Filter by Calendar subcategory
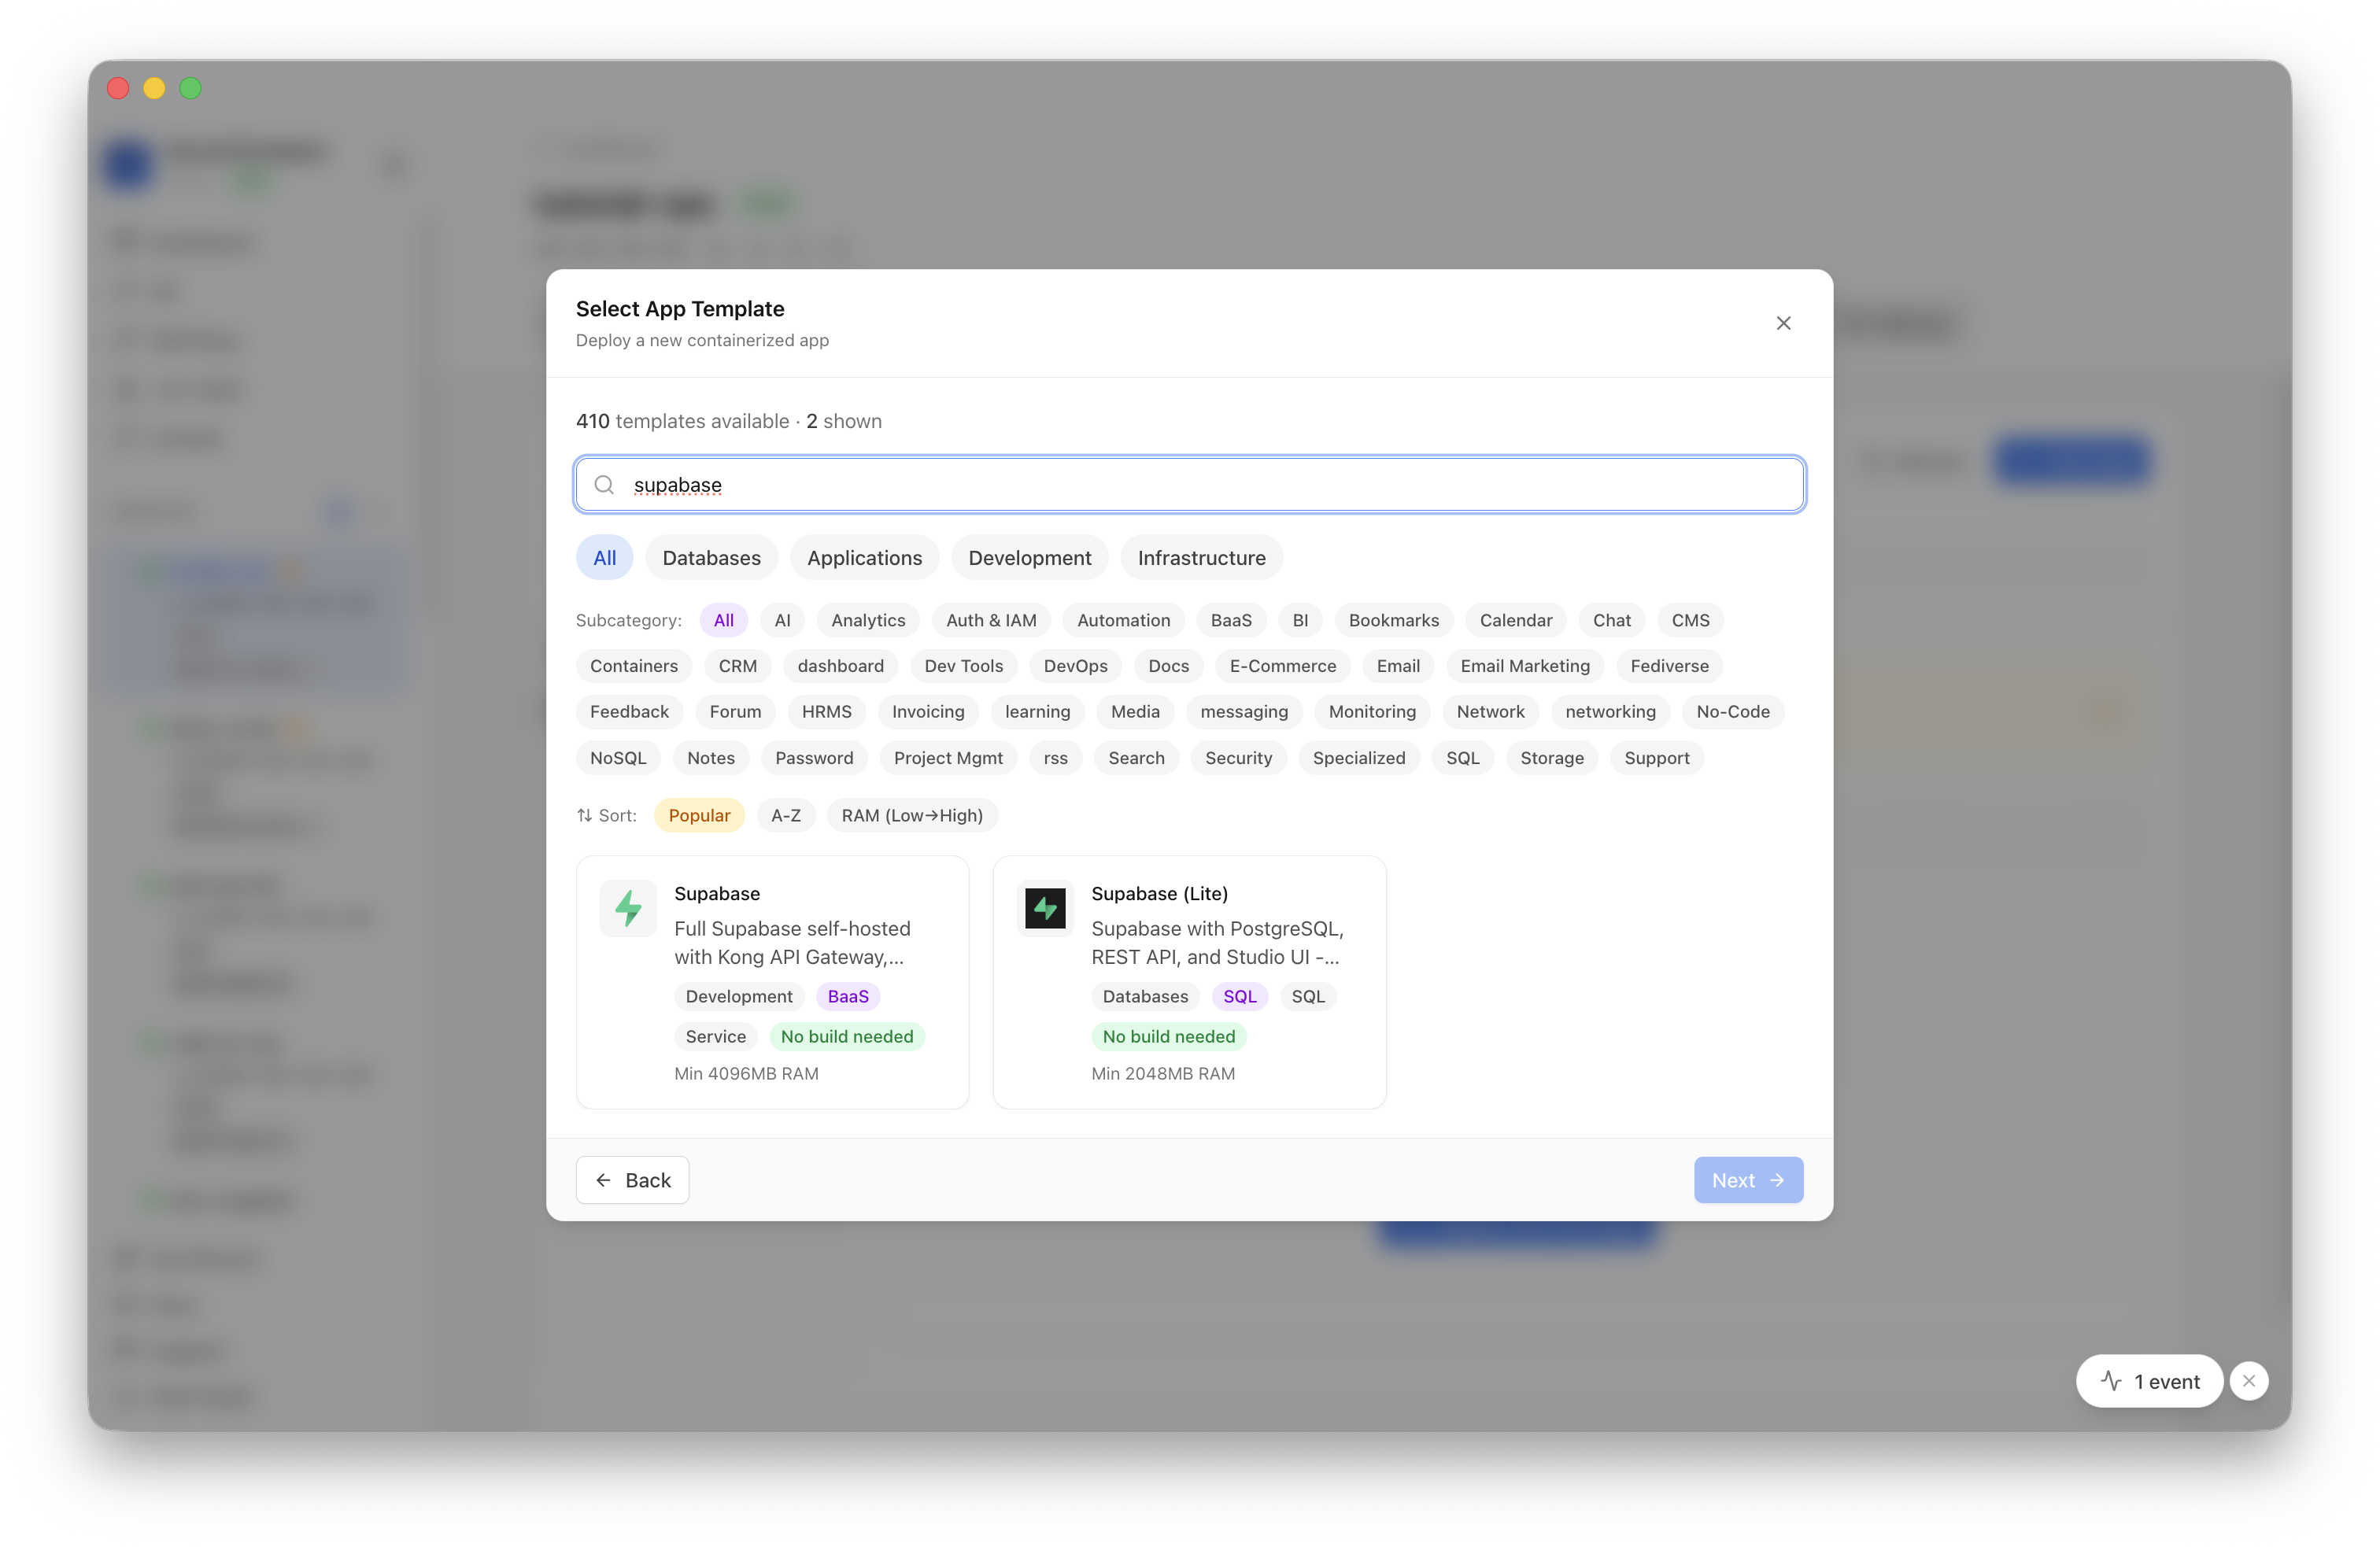This screenshot has width=2380, height=1547. pyautogui.click(x=1515, y=620)
